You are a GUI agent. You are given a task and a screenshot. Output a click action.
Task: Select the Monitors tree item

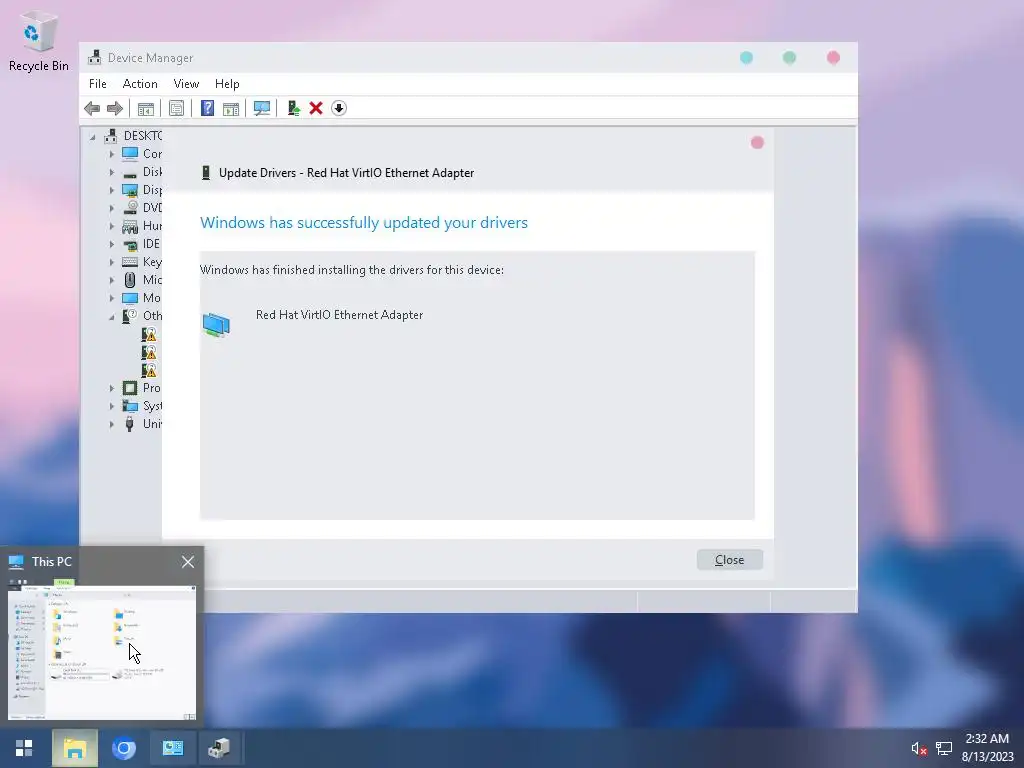pos(142,298)
